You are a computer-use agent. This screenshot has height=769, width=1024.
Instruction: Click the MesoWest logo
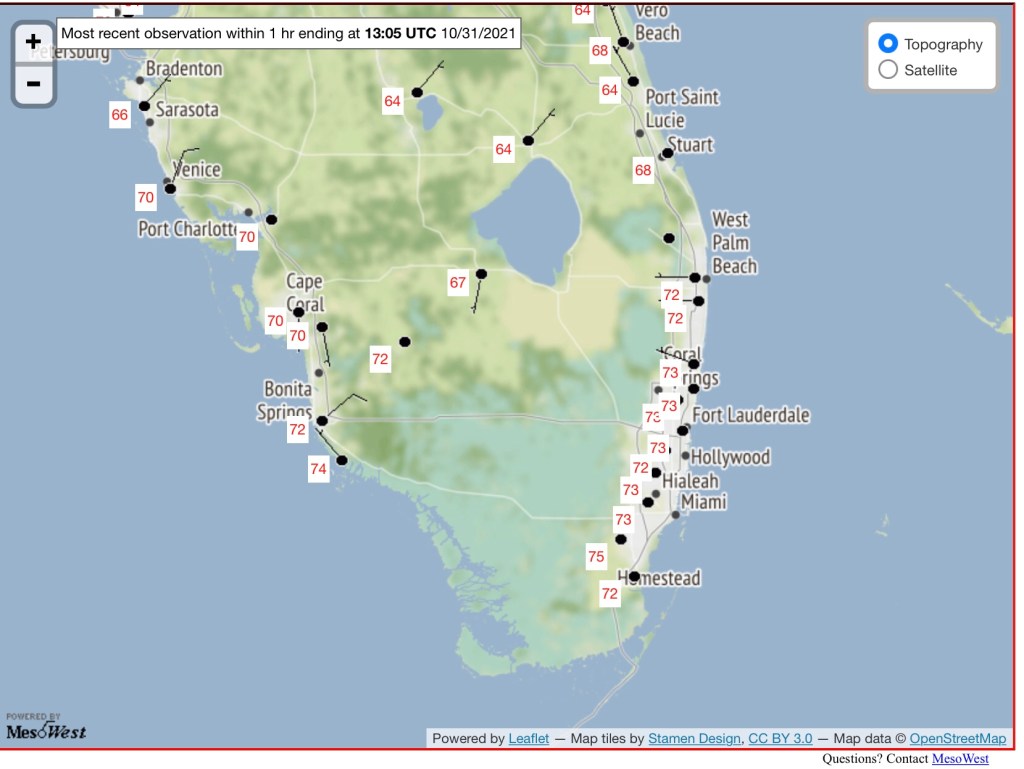click(x=45, y=728)
